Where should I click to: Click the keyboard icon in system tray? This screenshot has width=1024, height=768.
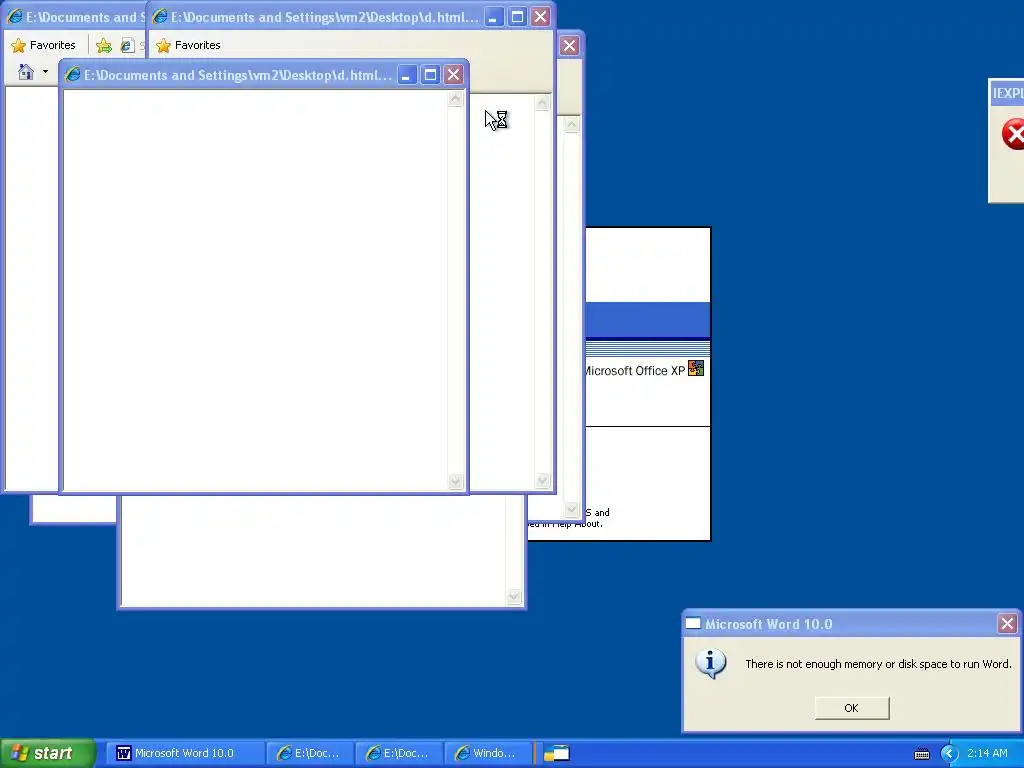tap(921, 754)
